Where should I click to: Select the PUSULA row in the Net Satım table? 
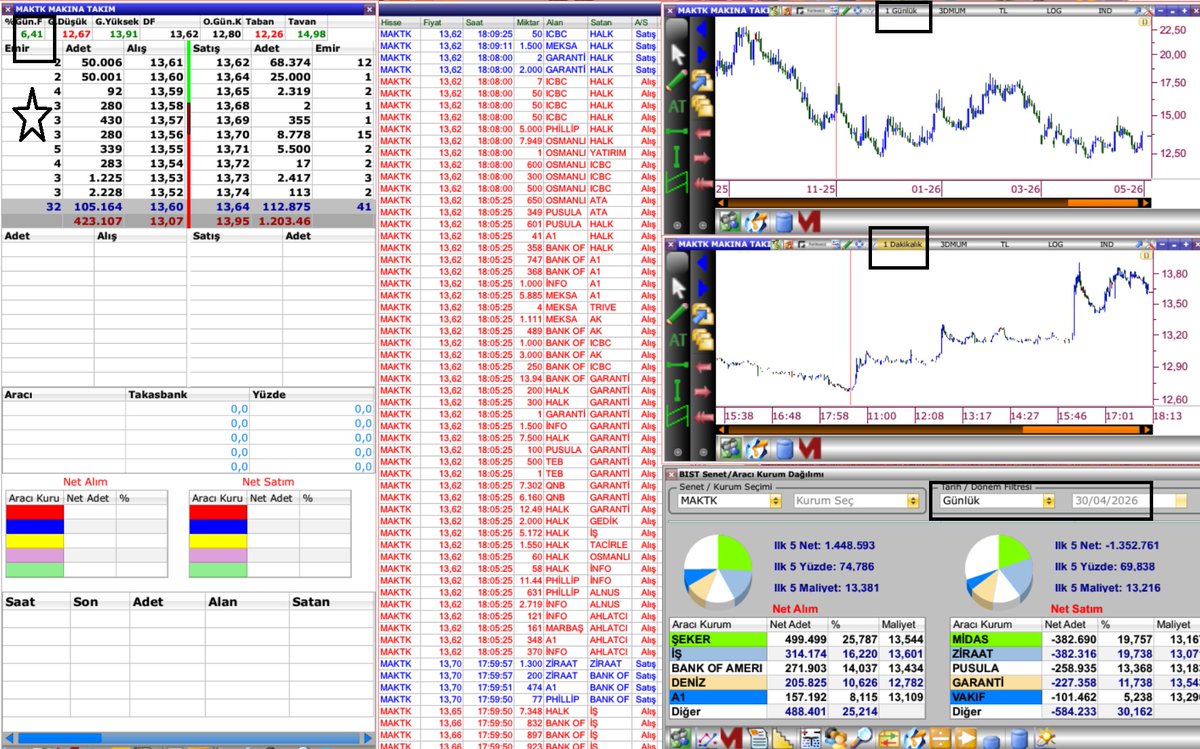pos(1075,668)
